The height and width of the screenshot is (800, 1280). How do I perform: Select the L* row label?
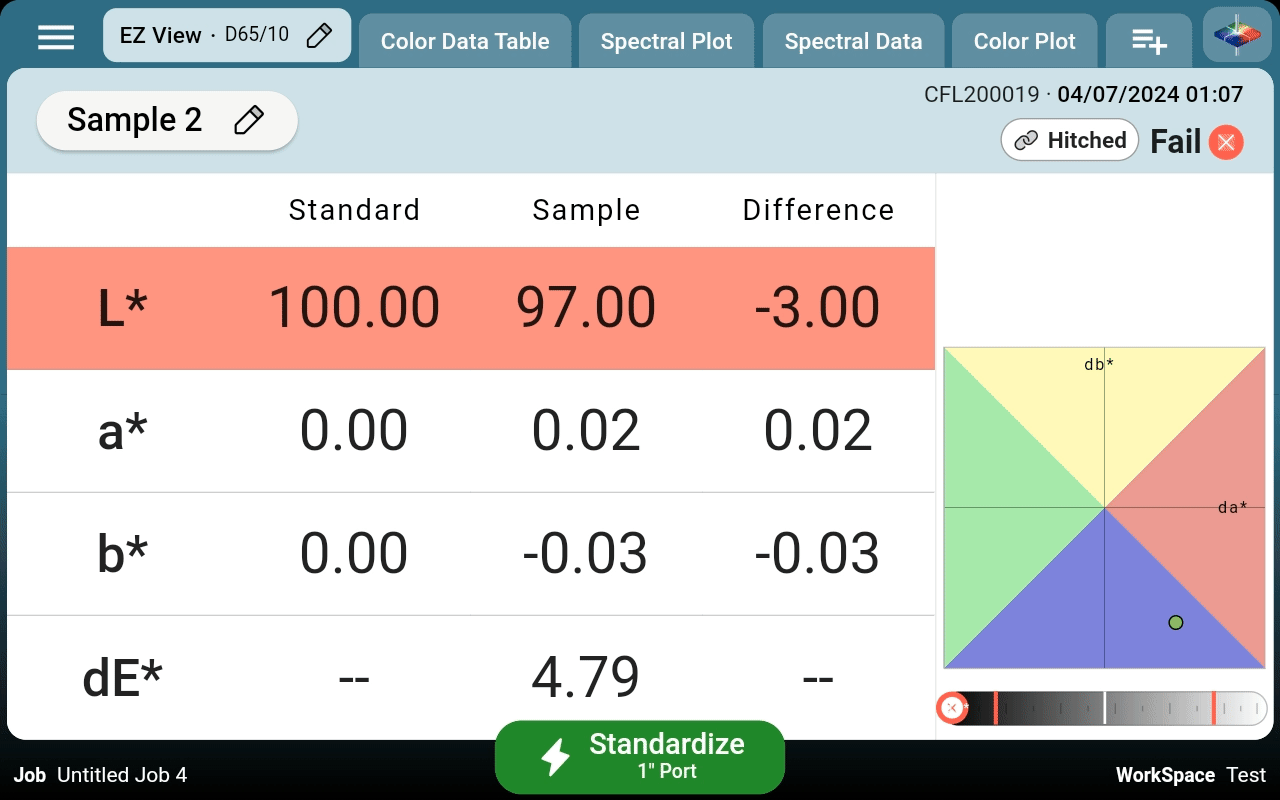click(123, 308)
